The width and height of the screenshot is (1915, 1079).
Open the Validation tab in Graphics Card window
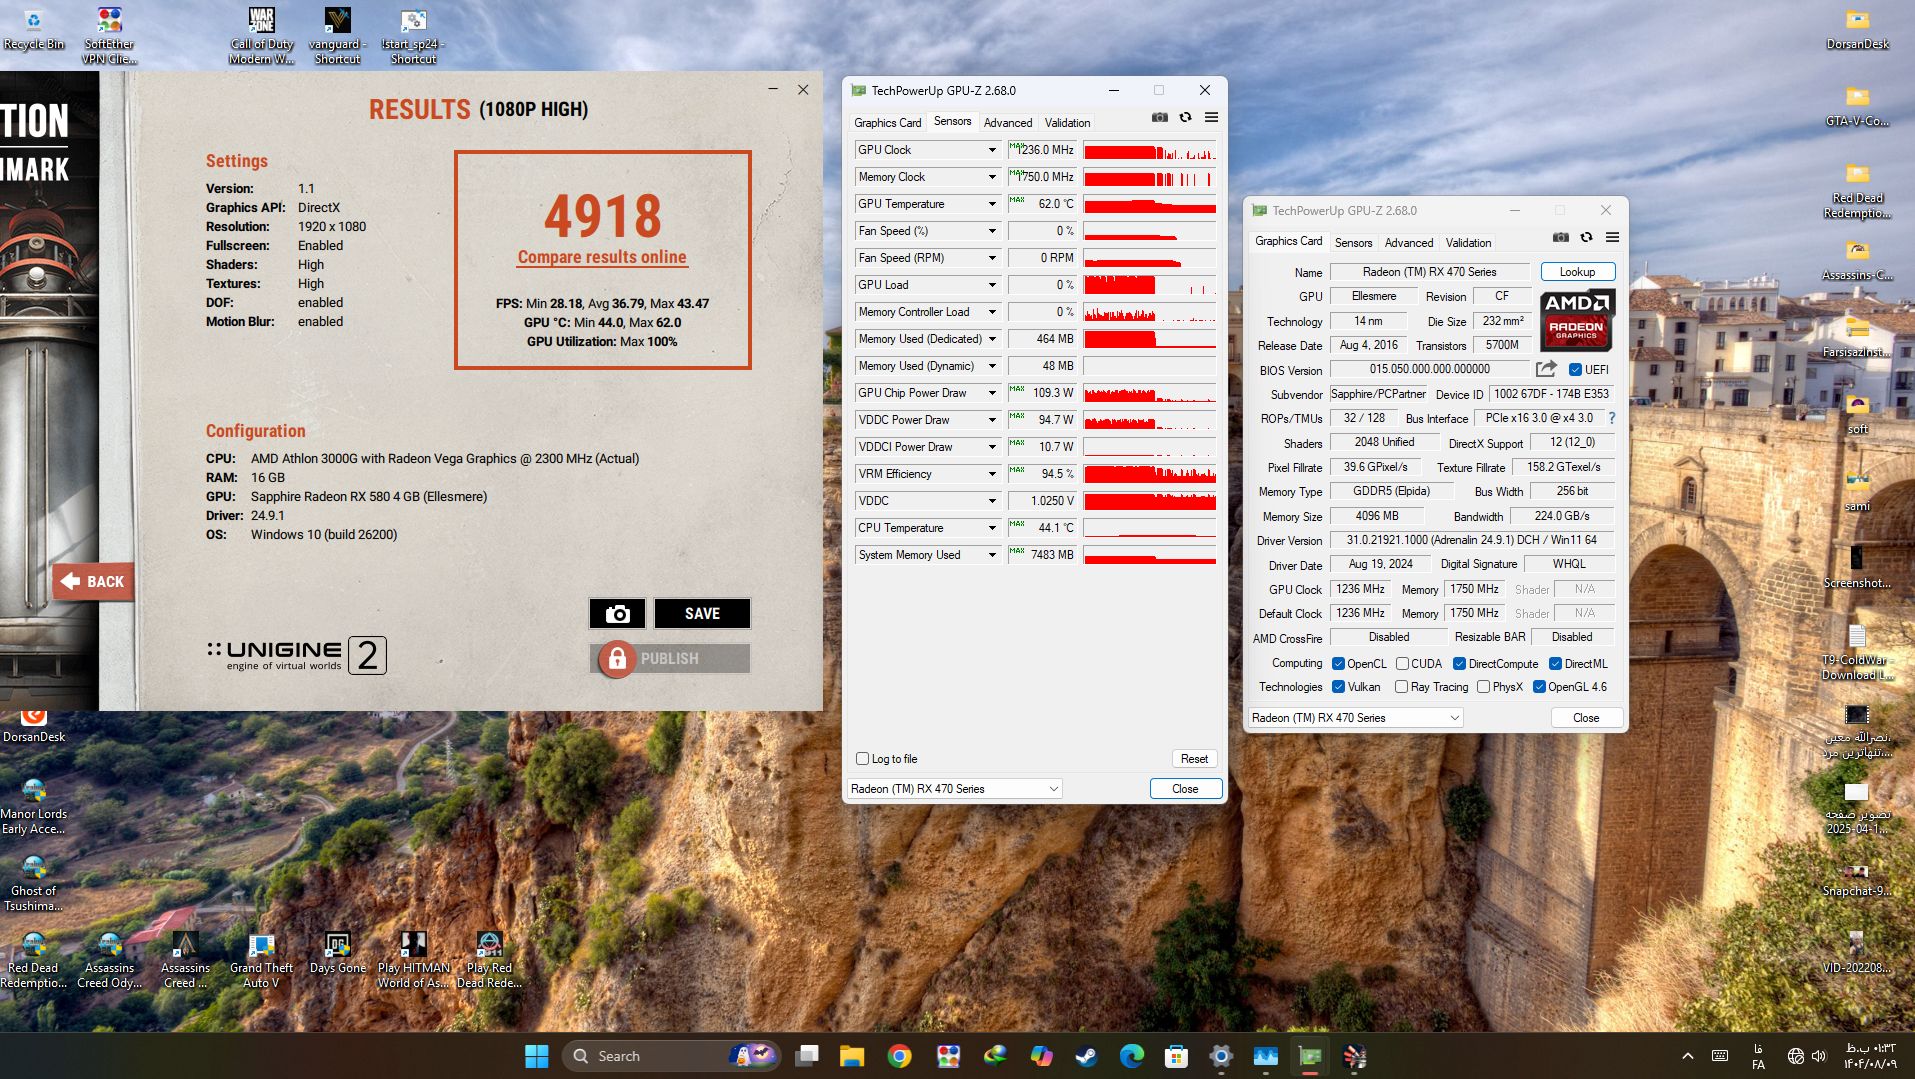tap(1467, 243)
